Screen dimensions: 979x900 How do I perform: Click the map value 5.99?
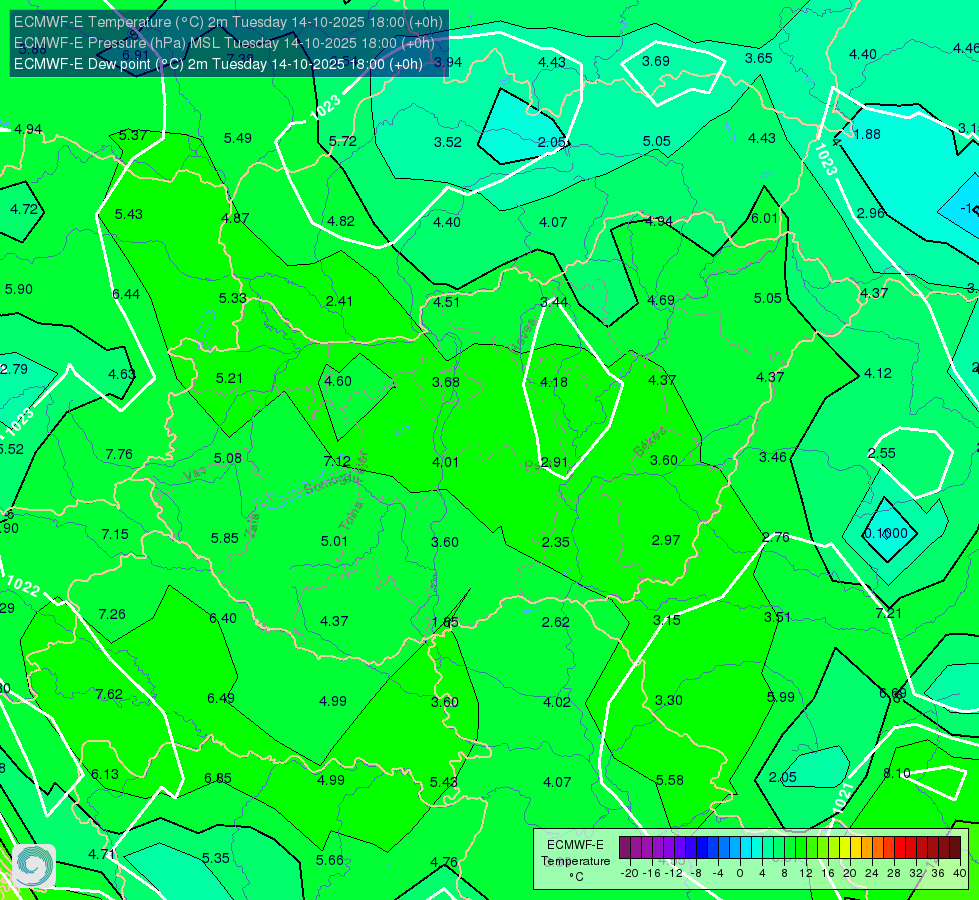click(x=780, y=697)
